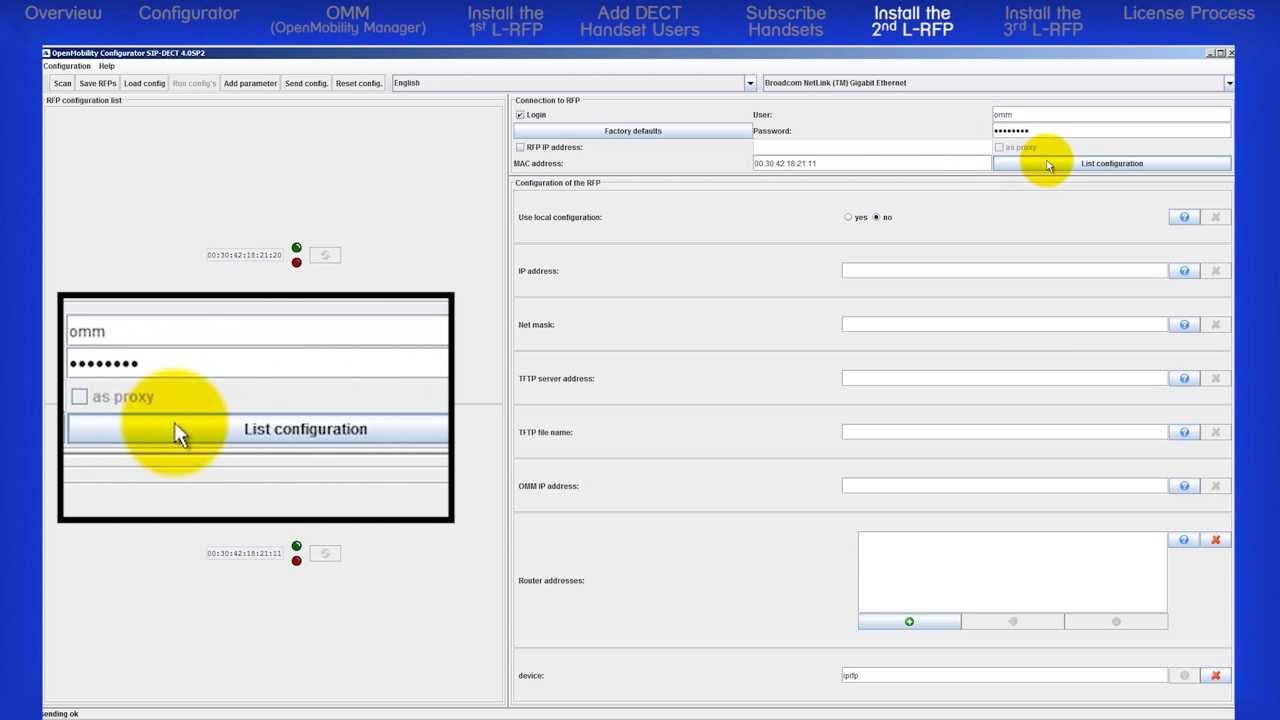Click greyed X icon of the IP address row

(x=1216, y=271)
